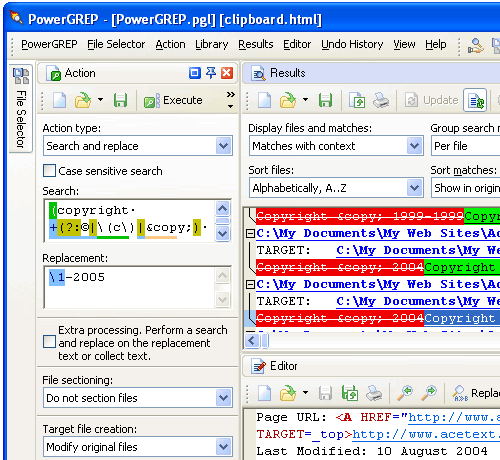Click inside the Replacement text field
The image size is (500, 460).
[130, 287]
